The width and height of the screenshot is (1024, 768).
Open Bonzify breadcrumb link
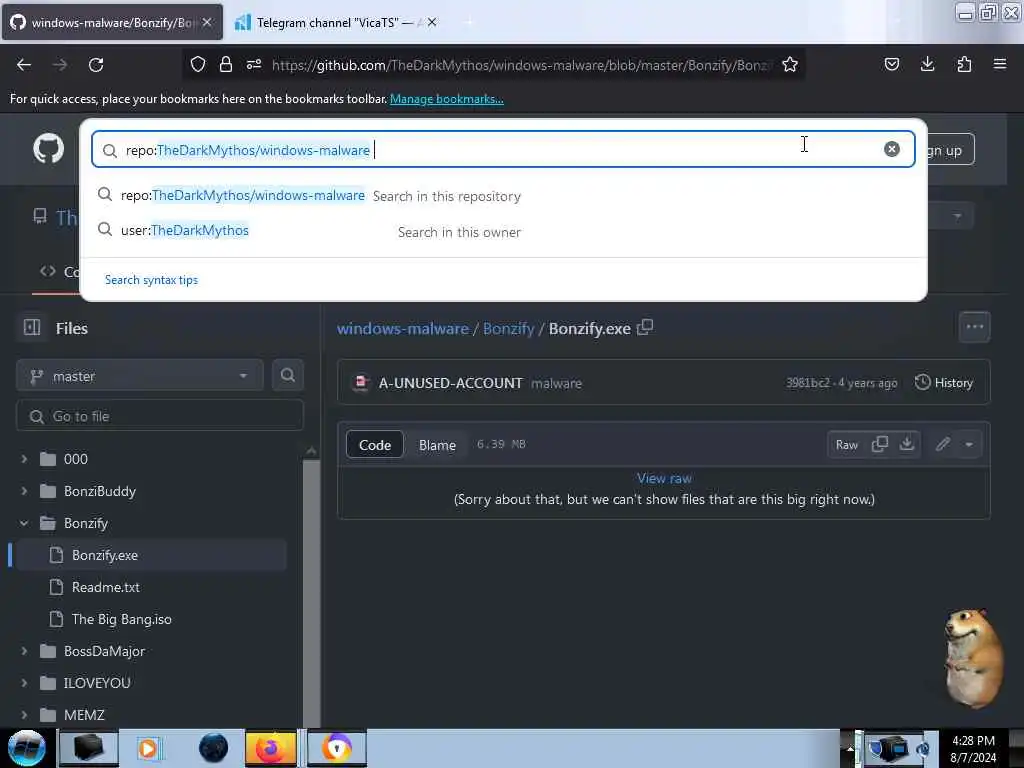[509, 328]
